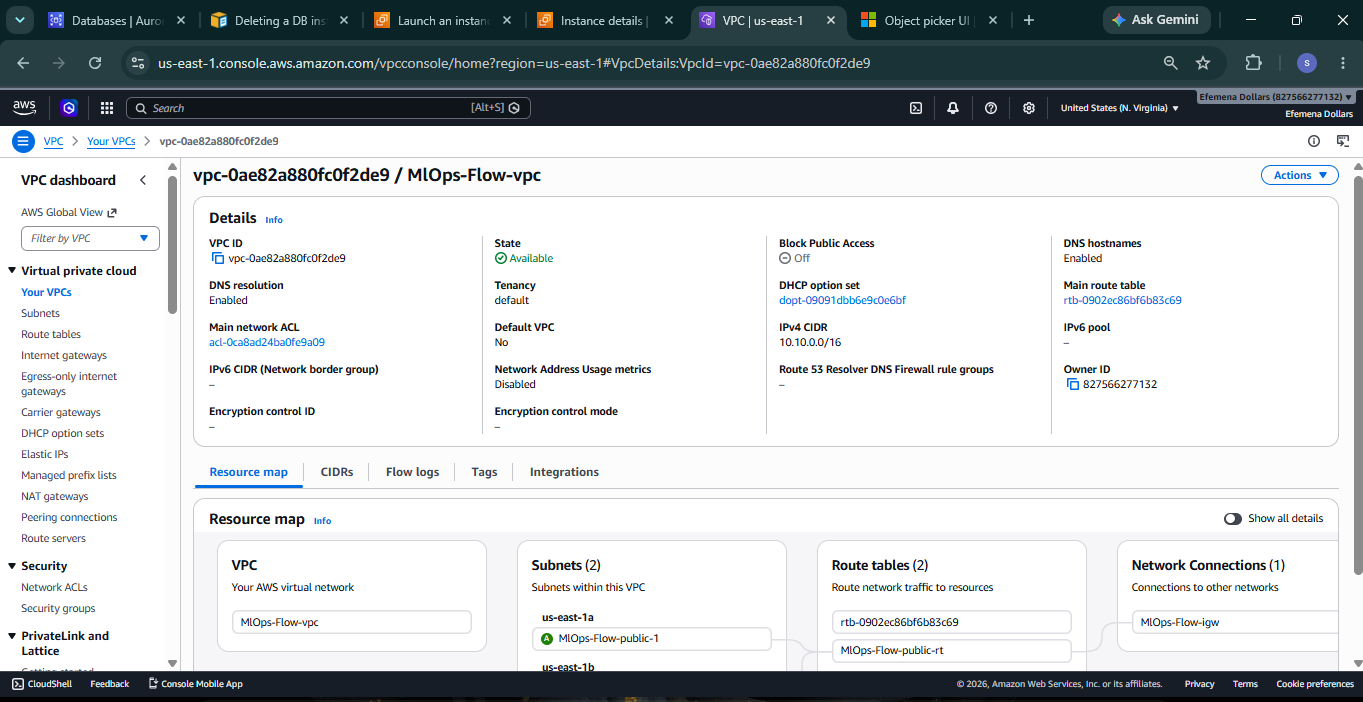Open the browser extensions puzzle icon
Image resolution: width=1363 pixels, height=702 pixels.
pos(1253,63)
